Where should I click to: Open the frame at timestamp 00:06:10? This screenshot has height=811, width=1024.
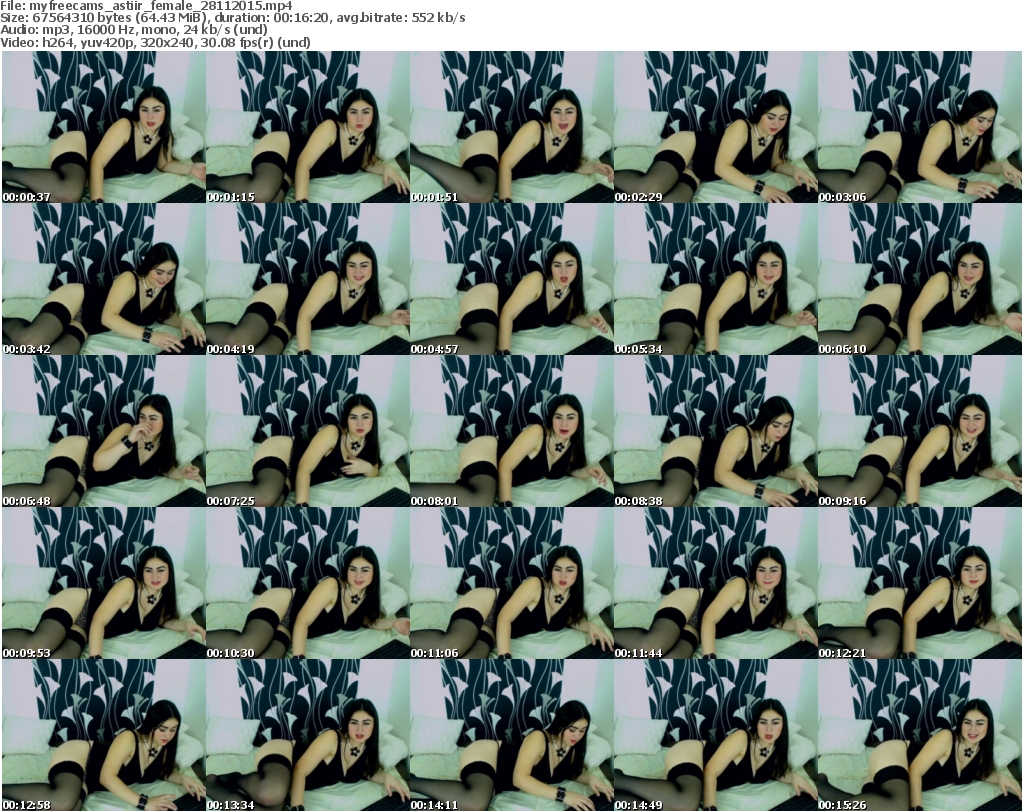click(920, 279)
